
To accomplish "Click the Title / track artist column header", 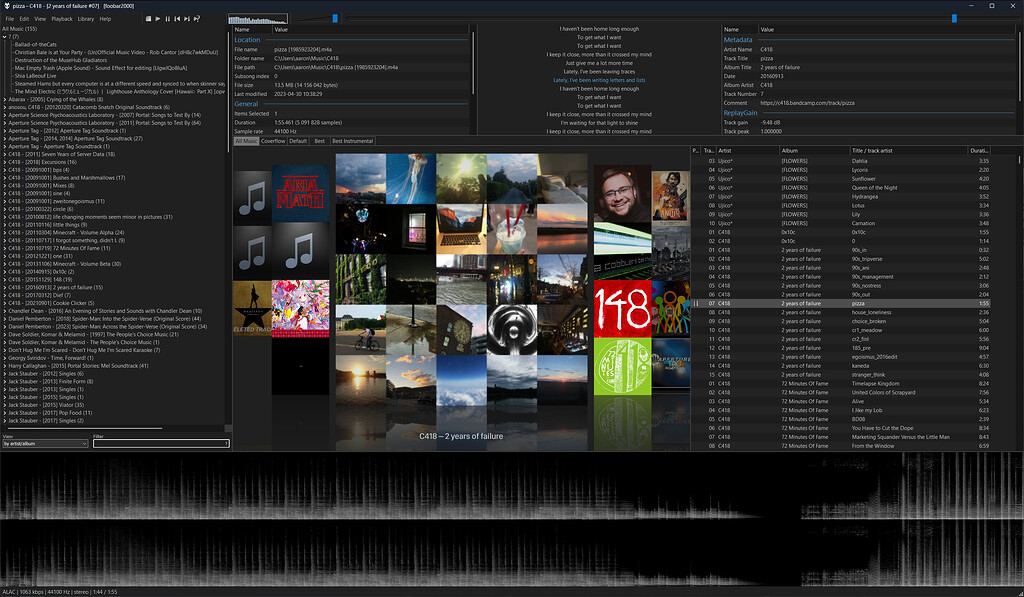I will point(908,150).
